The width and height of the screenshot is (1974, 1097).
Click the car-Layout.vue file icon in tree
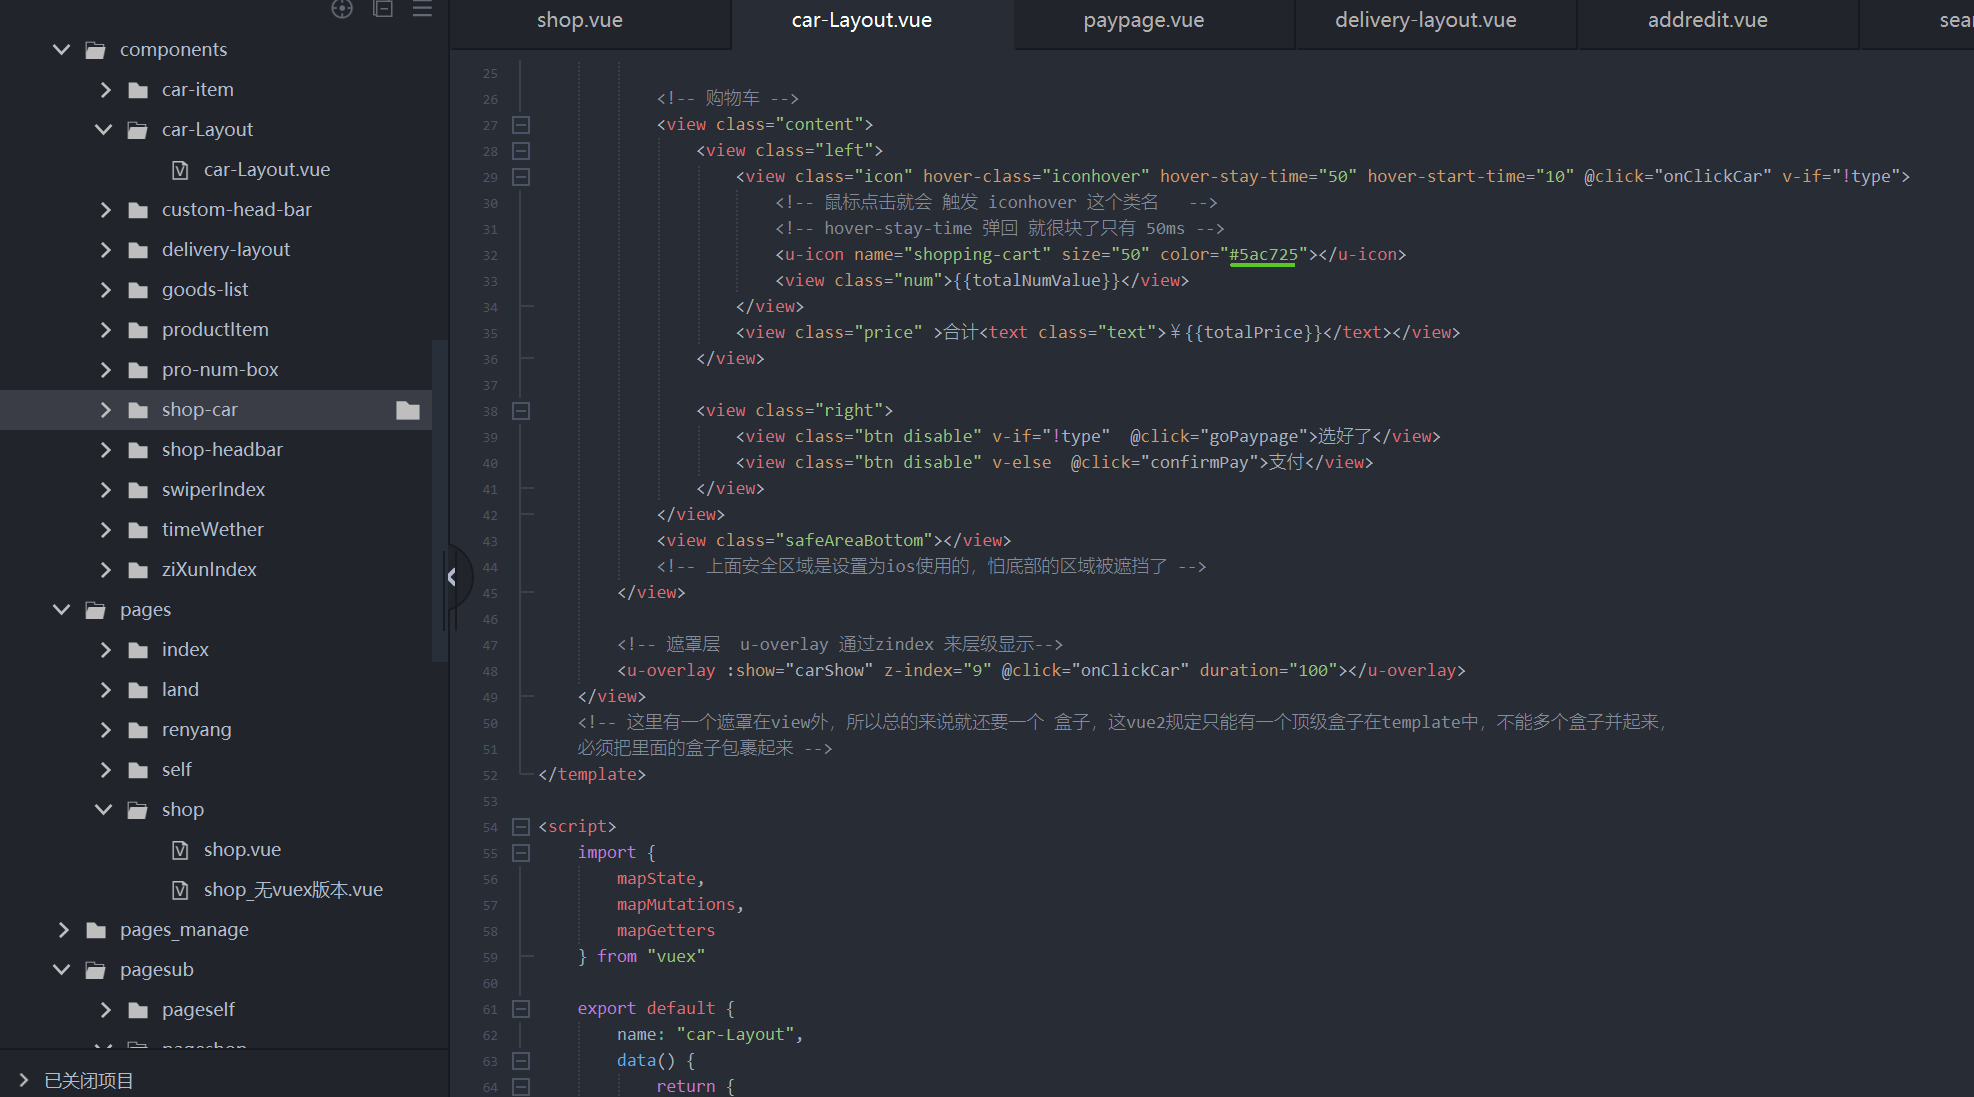pyautogui.click(x=180, y=170)
